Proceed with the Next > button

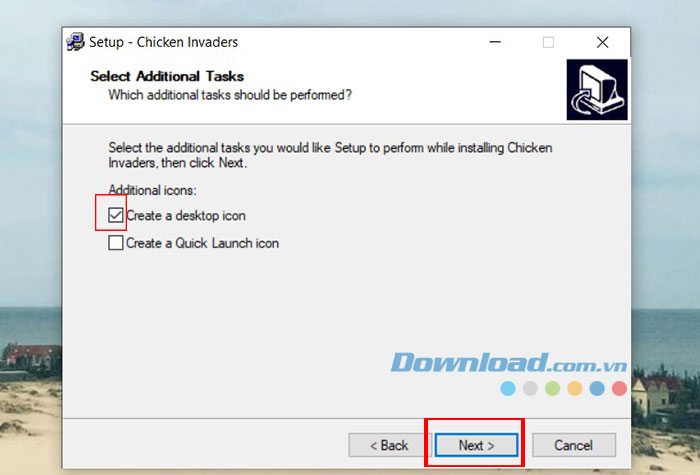point(476,445)
